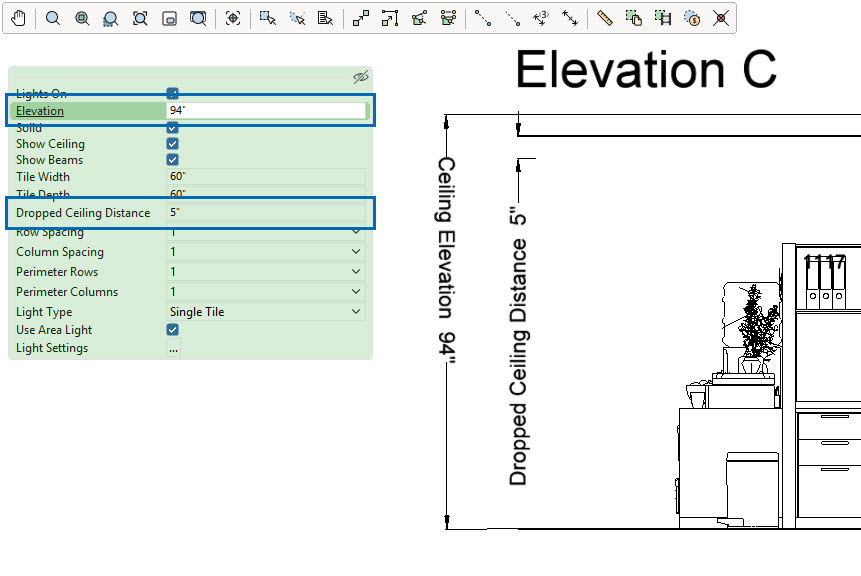Toggle the Solid checkbox
The height and width of the screenshot is (576, 861).
[x=172, y=128]
